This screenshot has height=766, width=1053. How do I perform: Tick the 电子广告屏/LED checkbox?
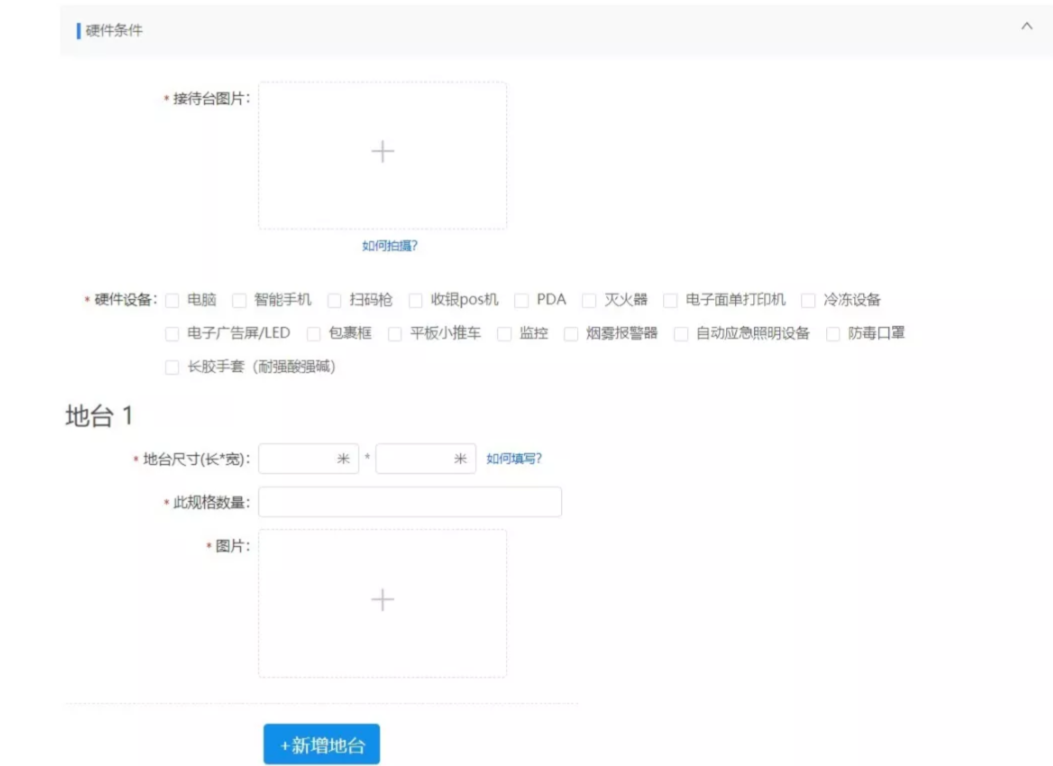coord(172,334)
